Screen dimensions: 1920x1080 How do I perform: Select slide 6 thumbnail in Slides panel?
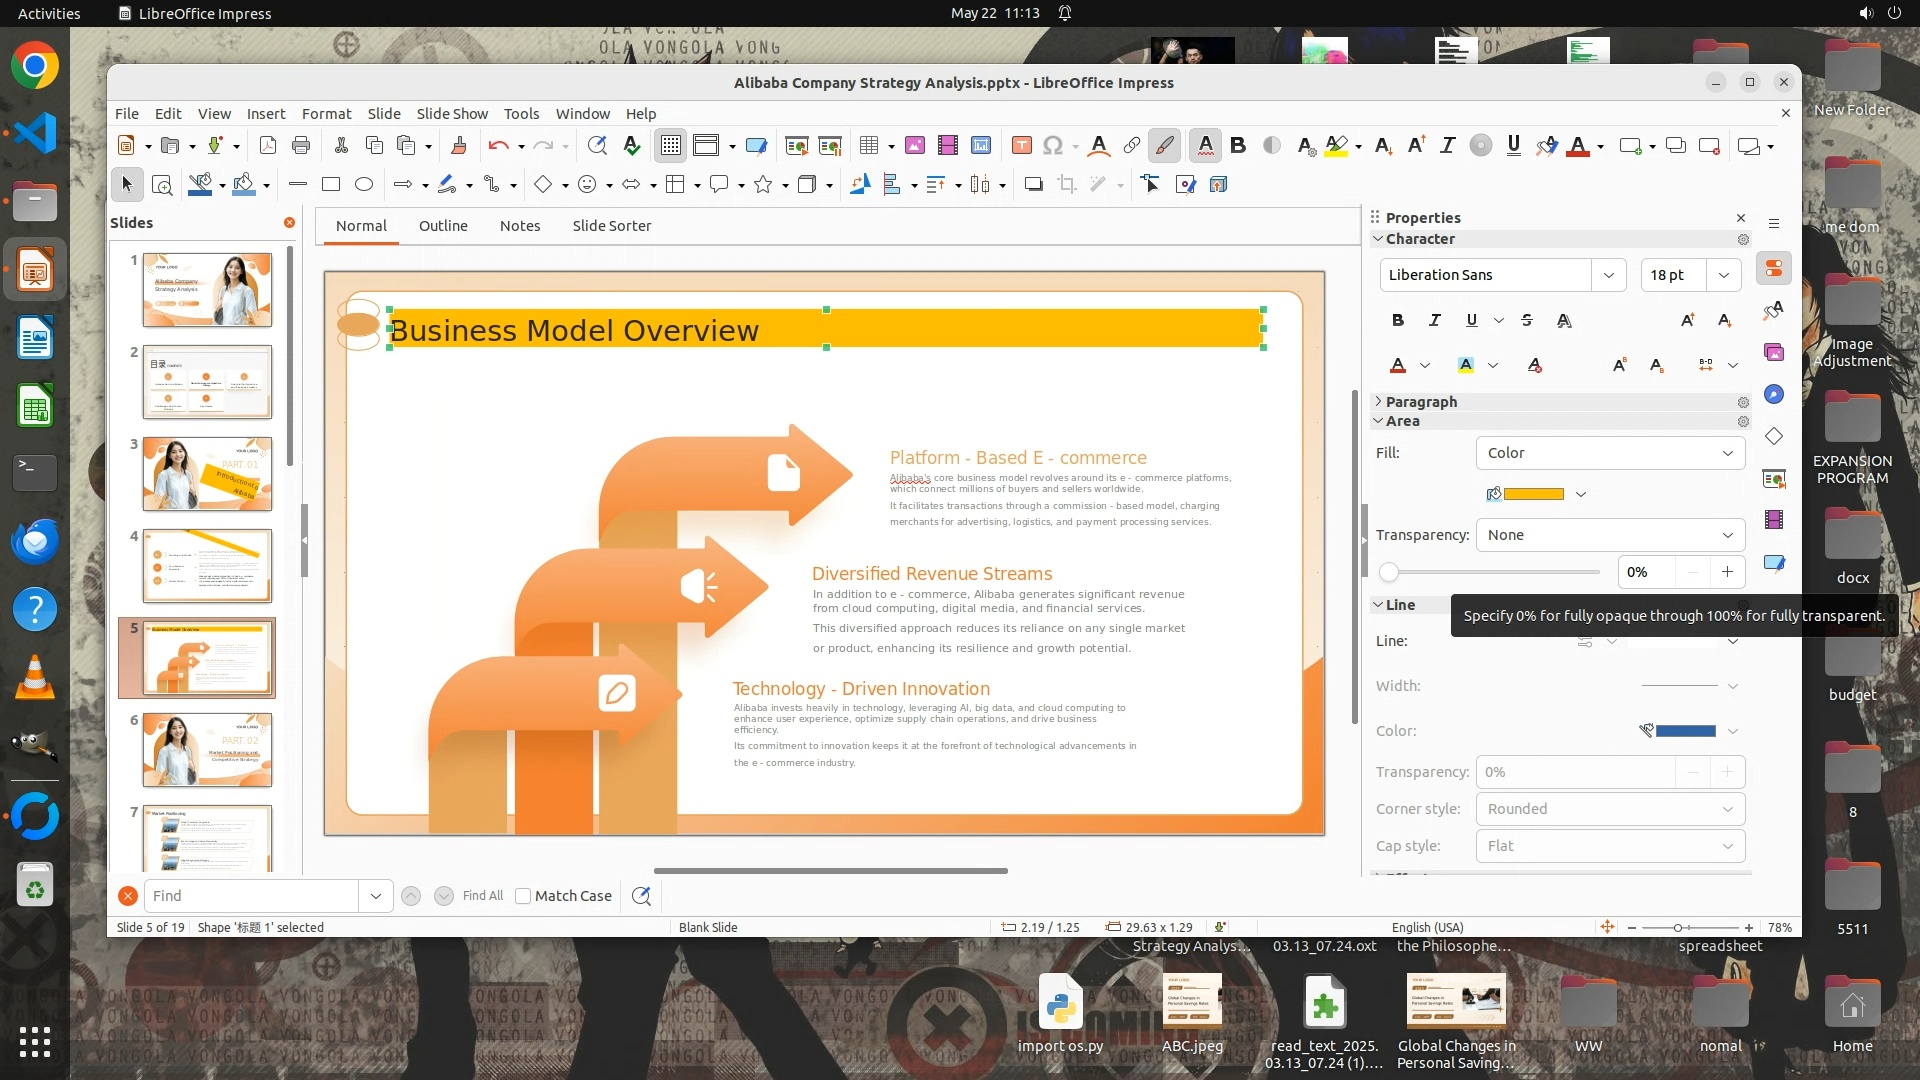coord(207,750)
